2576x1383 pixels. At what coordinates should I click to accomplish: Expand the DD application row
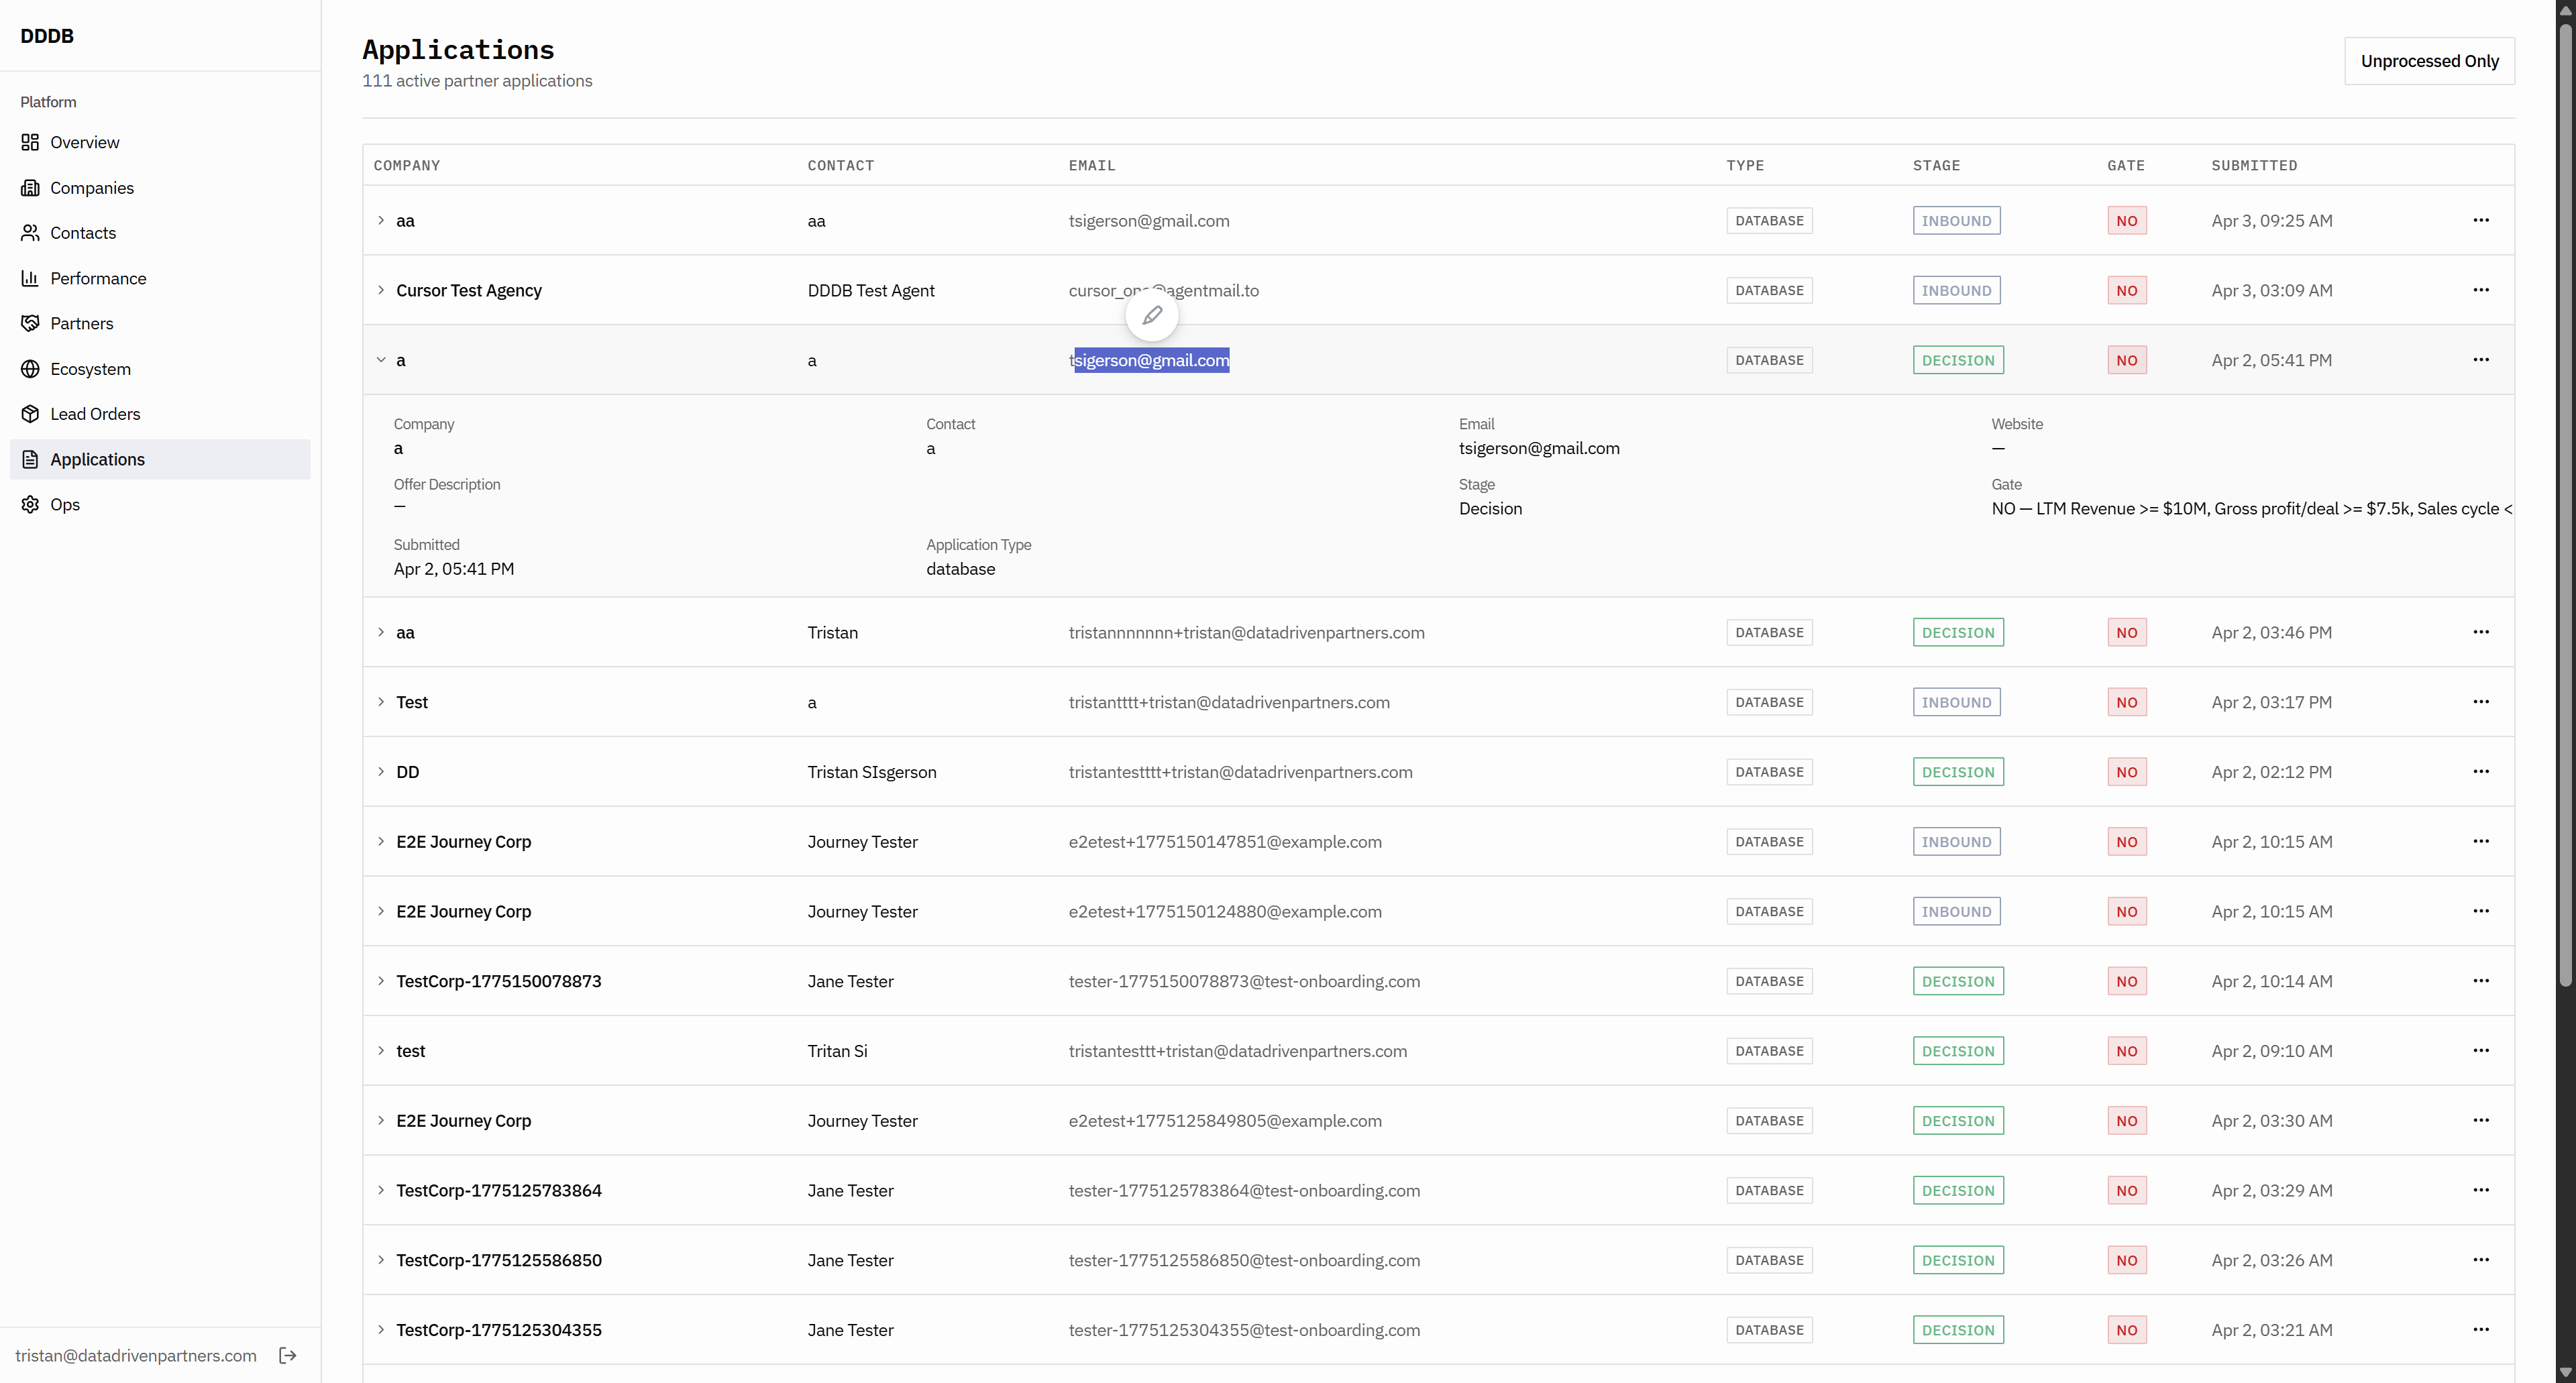[x=381, y=772]
